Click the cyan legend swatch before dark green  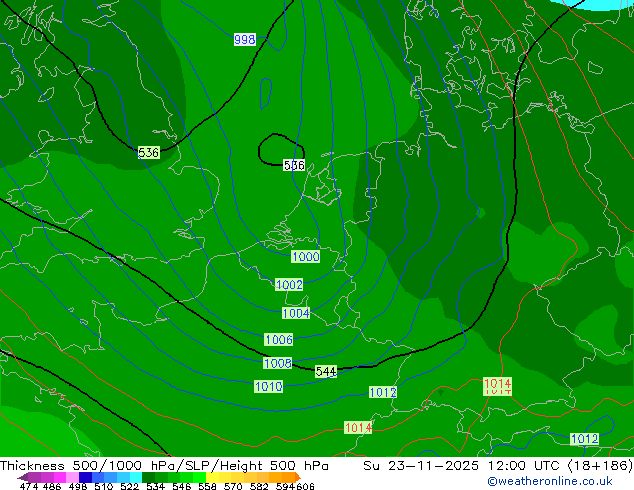click(136, 477)
